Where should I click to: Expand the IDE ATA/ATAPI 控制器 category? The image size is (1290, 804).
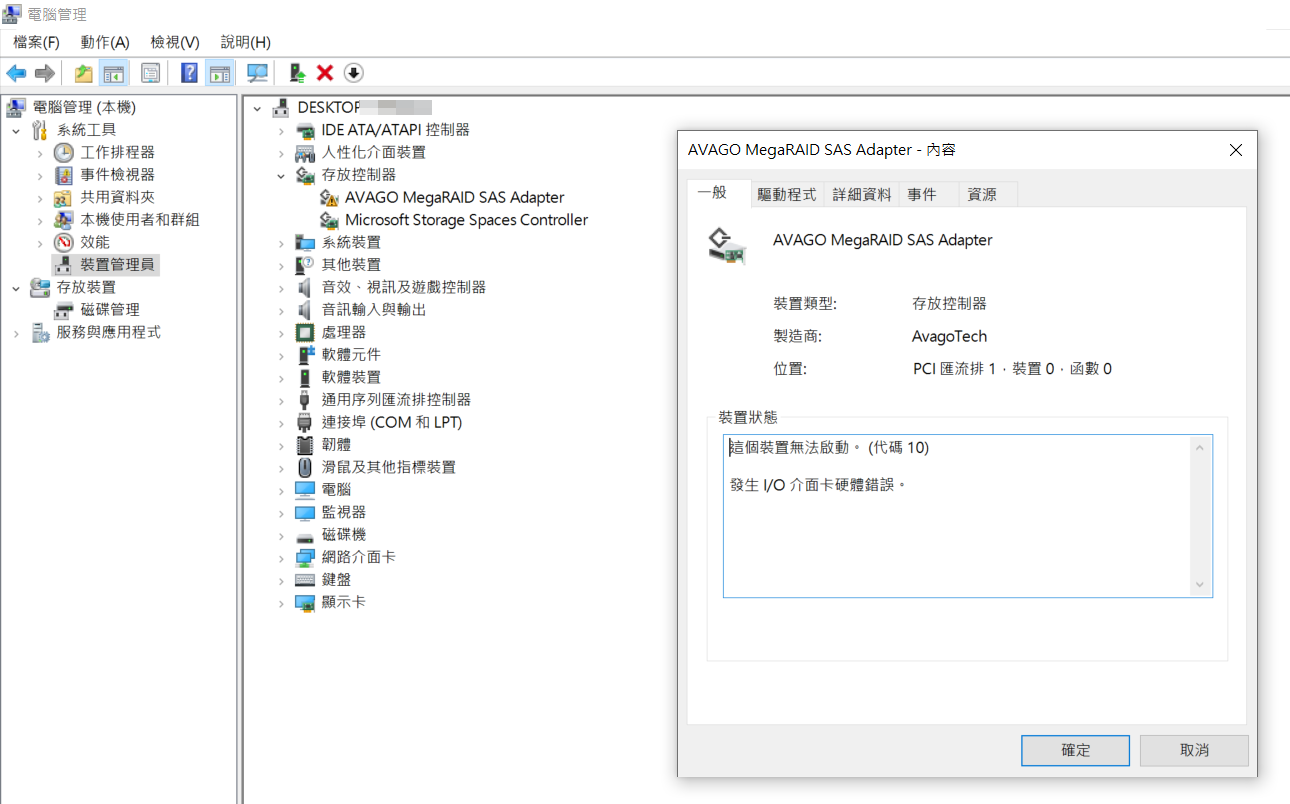pyautogui.click(x=282, y=130)
